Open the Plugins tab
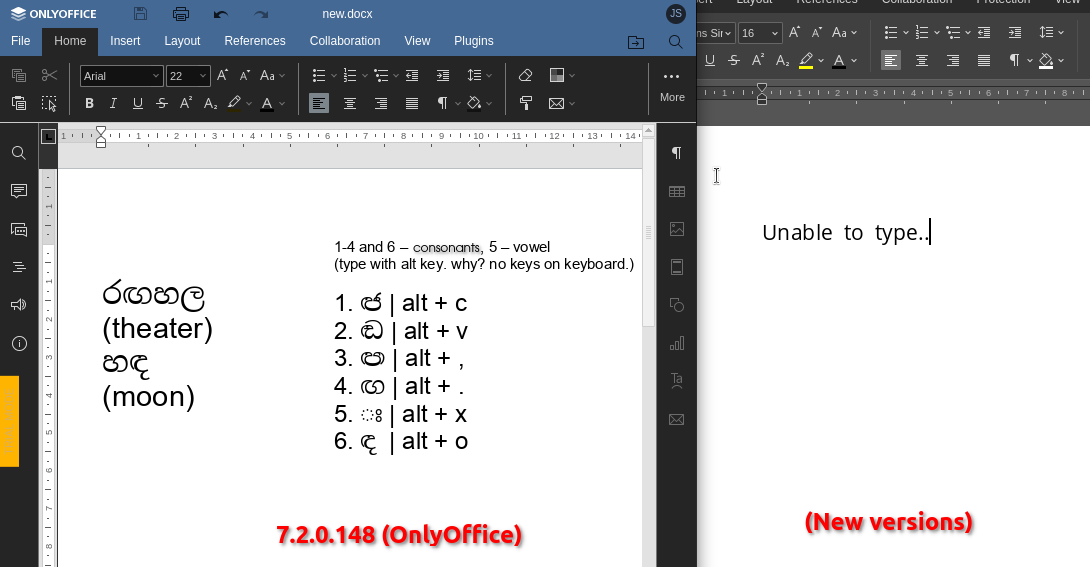 coord(473,41)
